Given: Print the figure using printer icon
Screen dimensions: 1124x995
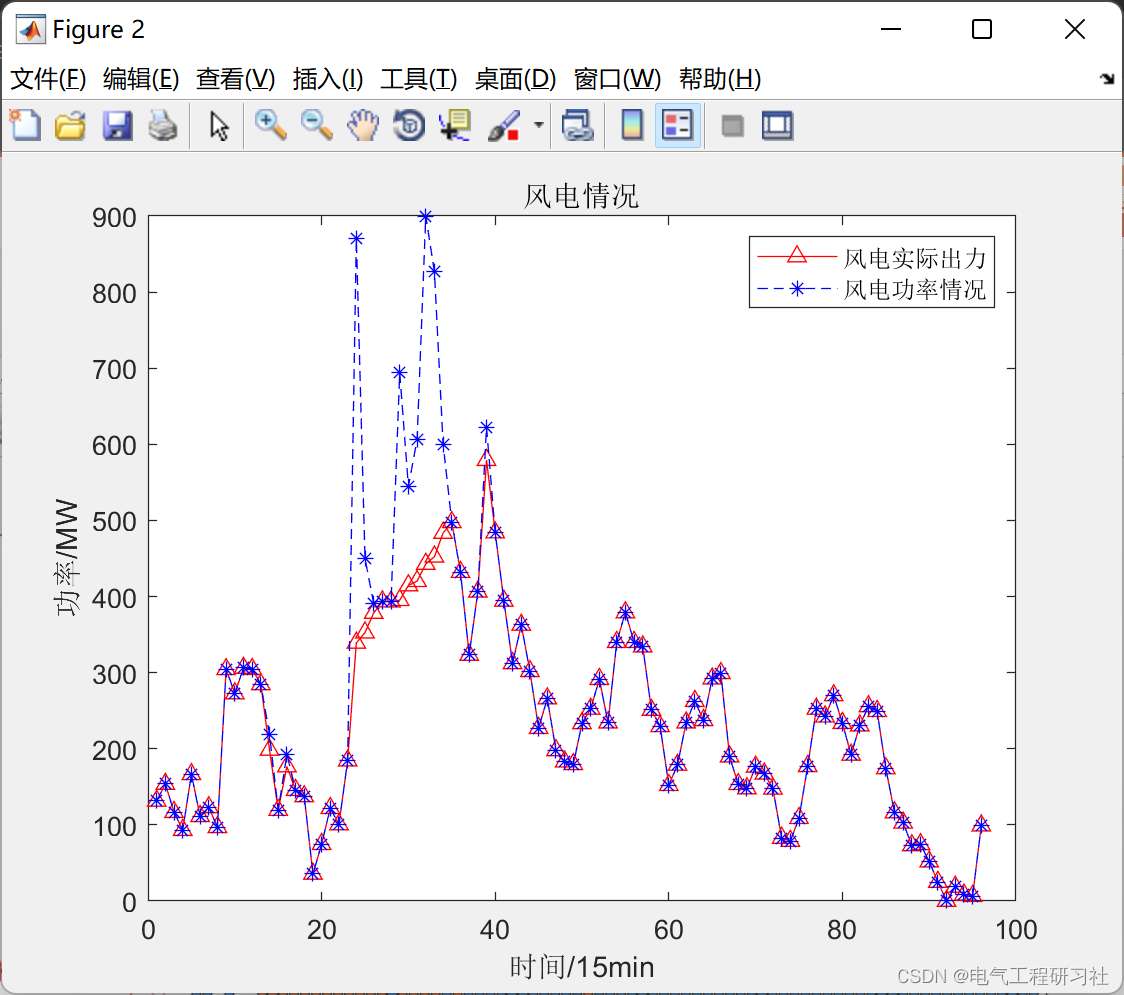Looking at the screenshot, I should pyautogui.click(x=163, y=125).
